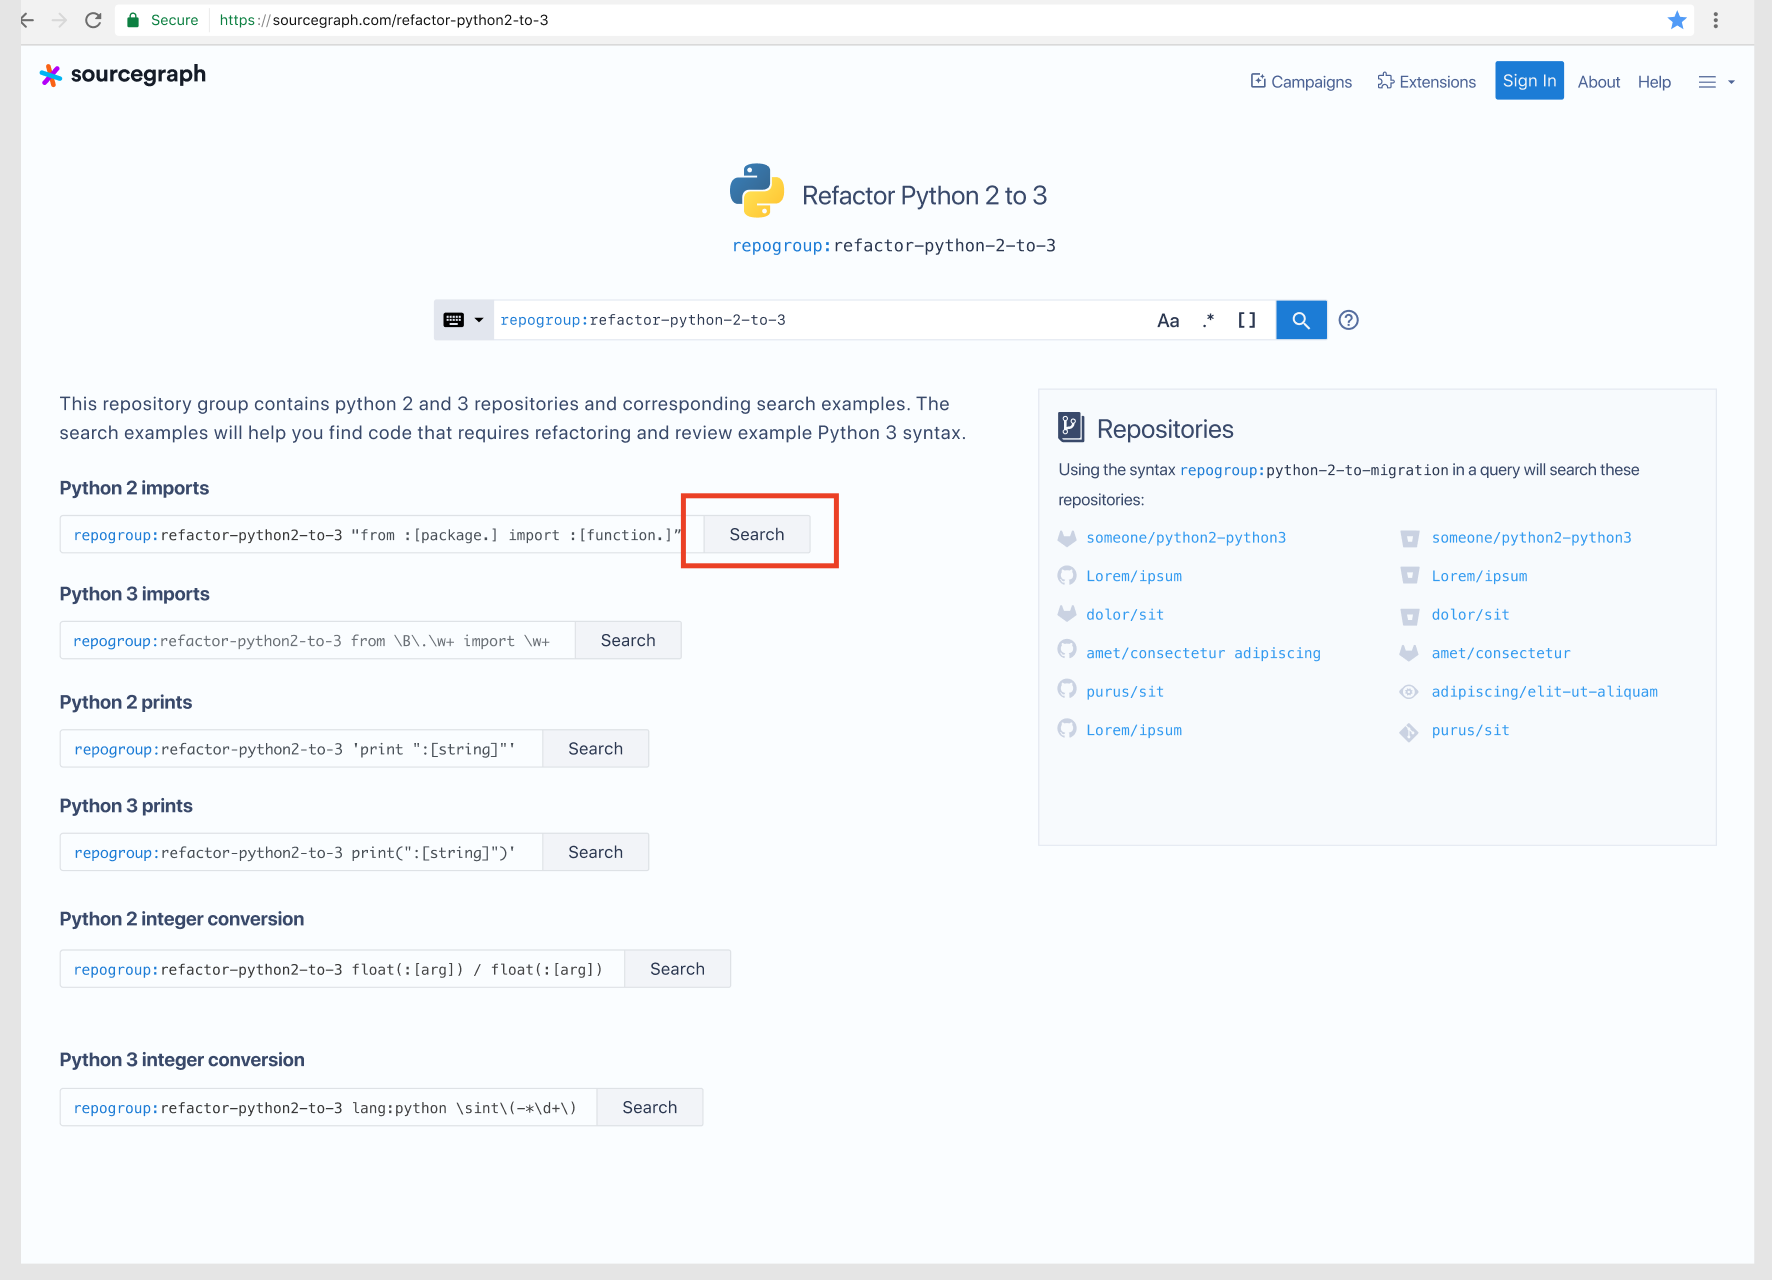Open the search help question icon
Image resolution: width=1772 pixels, height=1280 pixels.
[x=1348, y=320]
